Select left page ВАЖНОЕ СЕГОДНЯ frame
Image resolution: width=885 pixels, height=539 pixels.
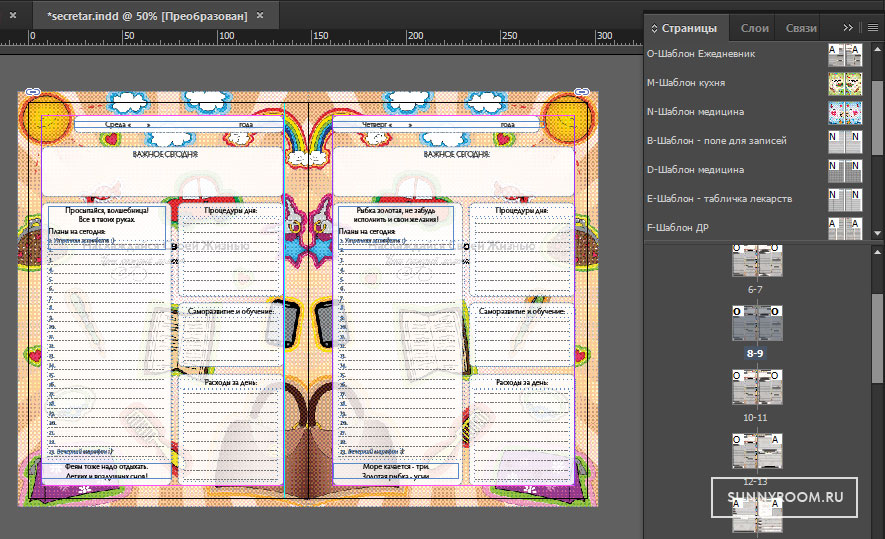(163, 172)
